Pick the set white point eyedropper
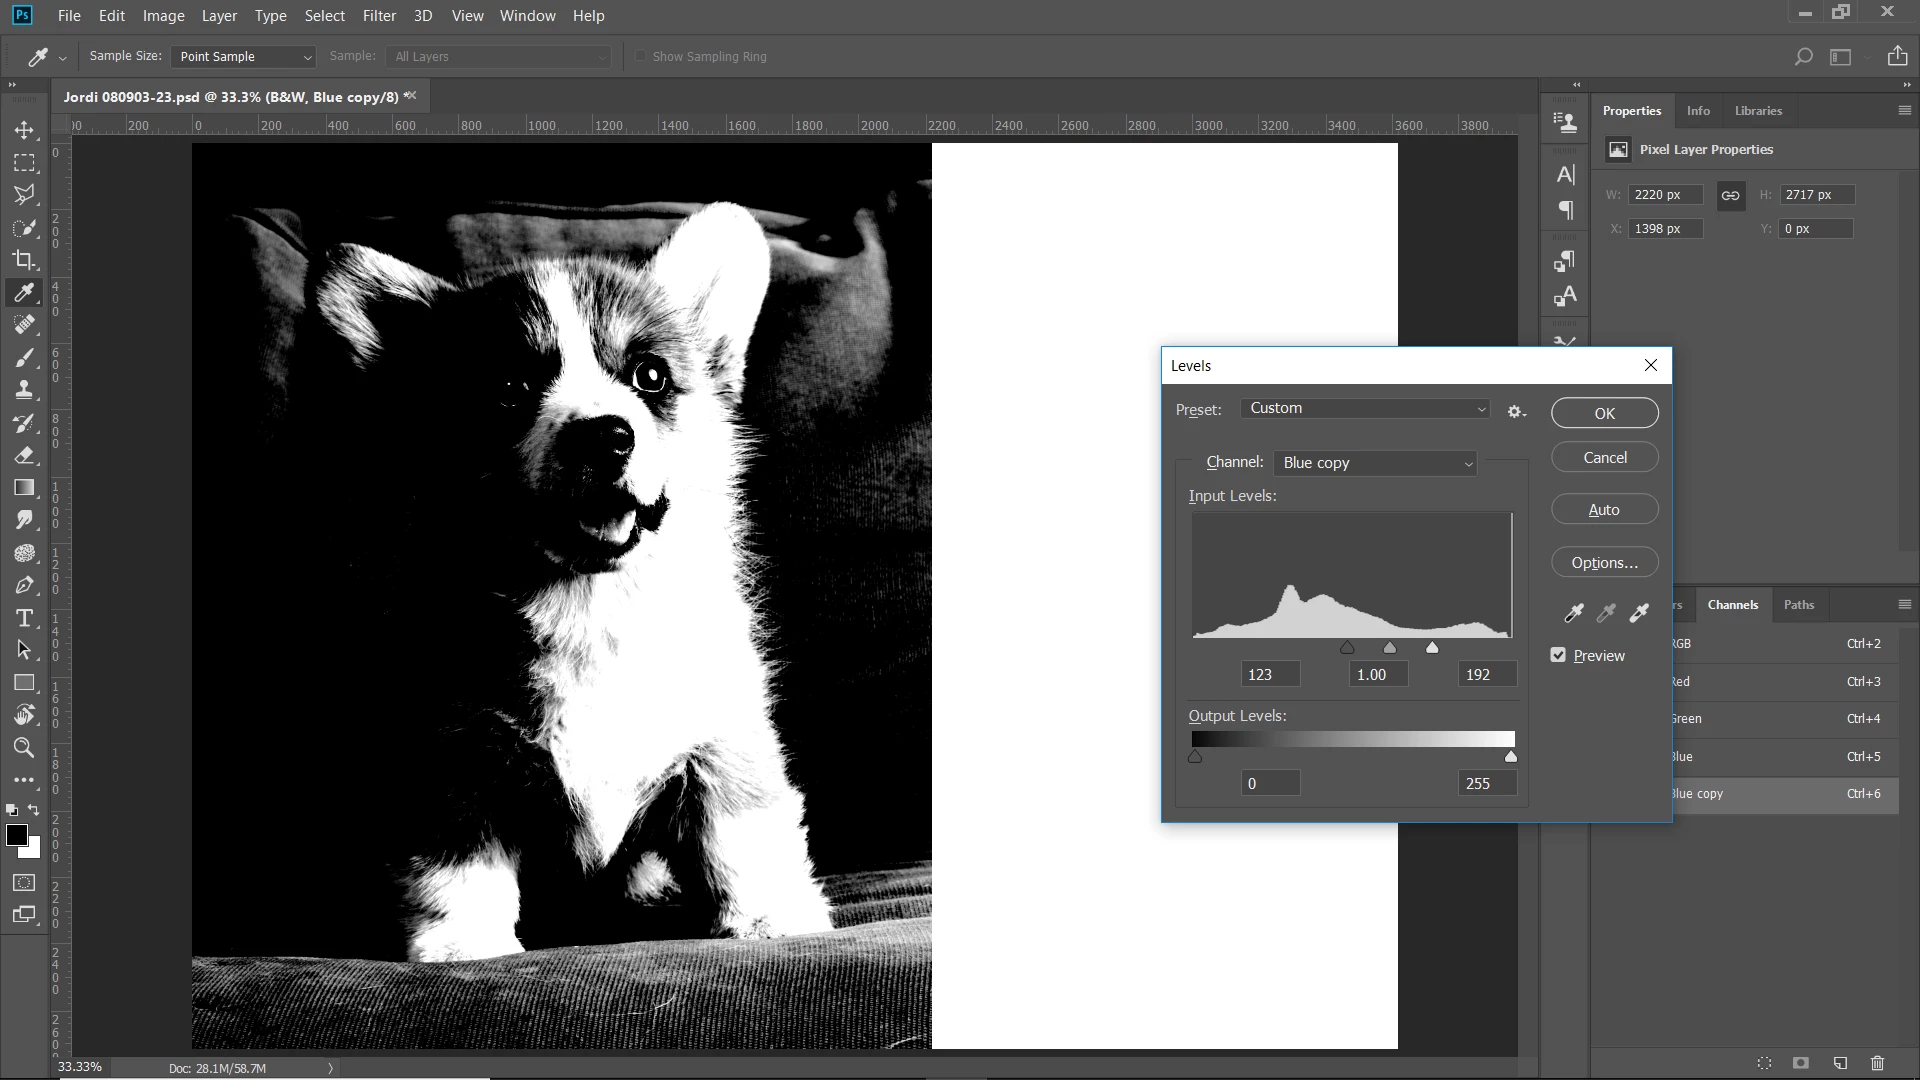 coord(1639,613)
